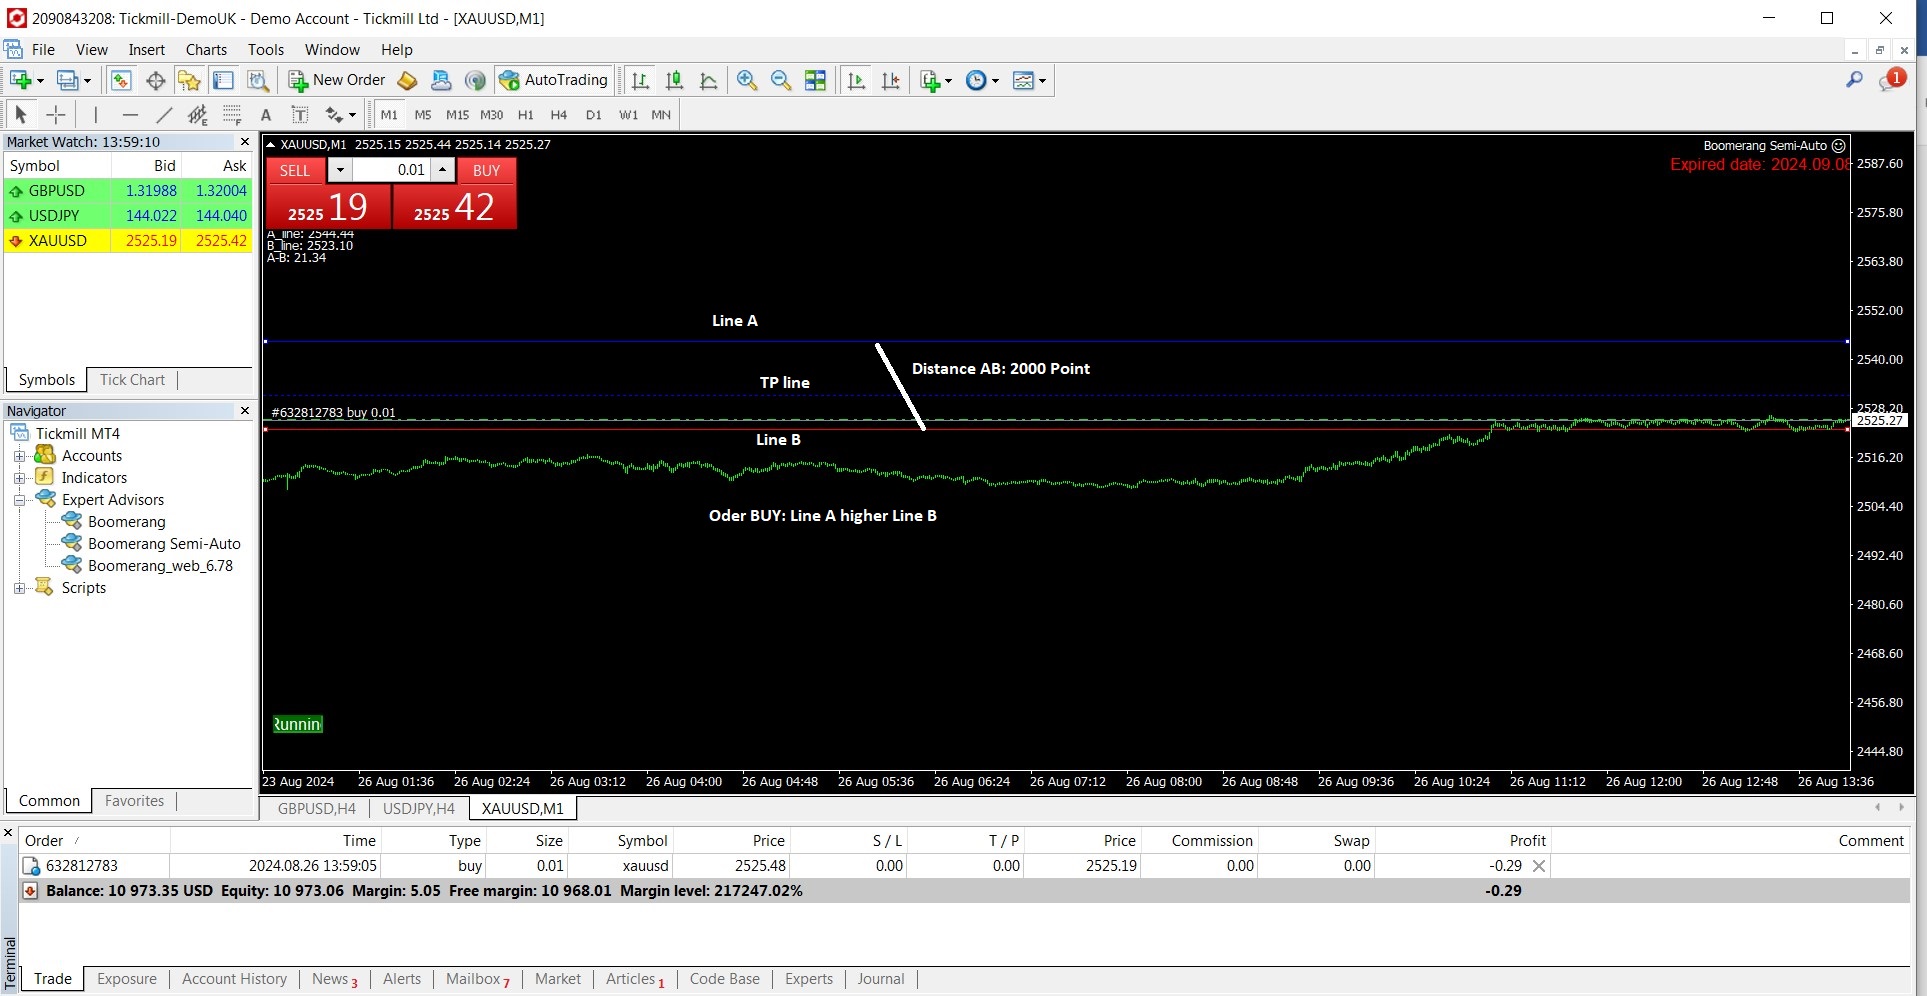Select the Text Label tool
The image size is (1927, 996).
pos(299,114)
